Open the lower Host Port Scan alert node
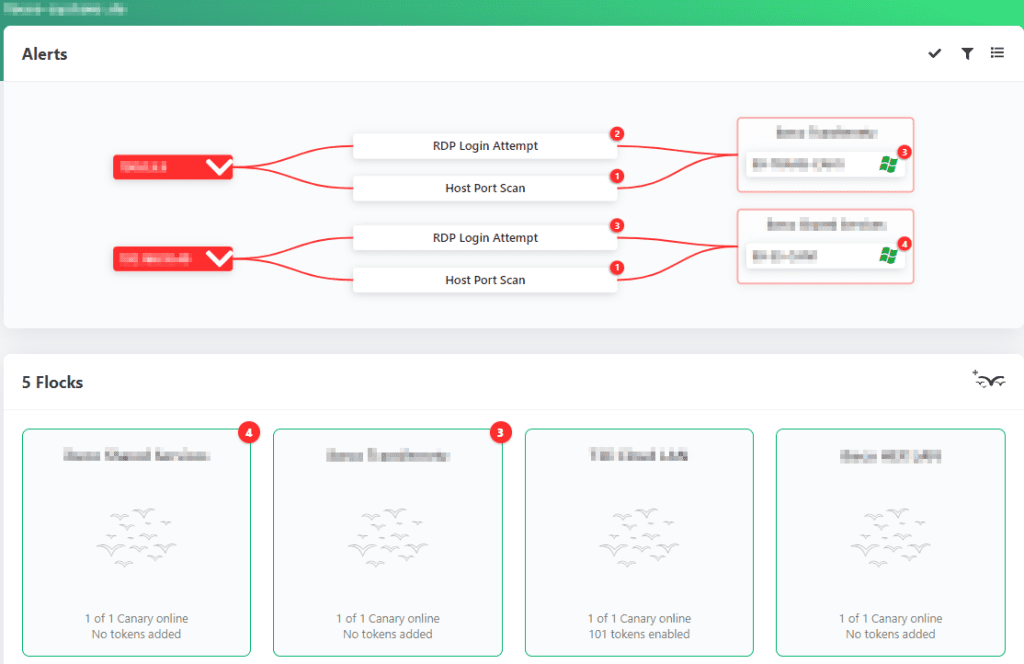 pos(485,280)
